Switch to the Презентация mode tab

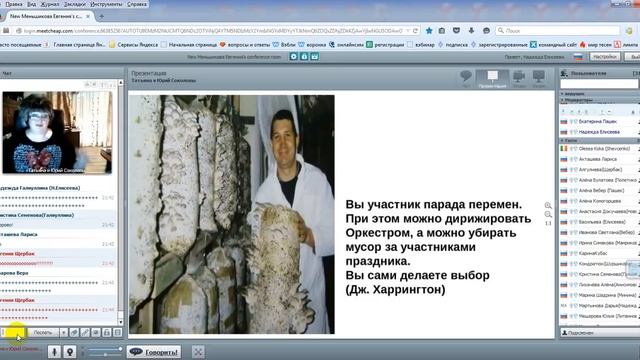pos(492,79)
